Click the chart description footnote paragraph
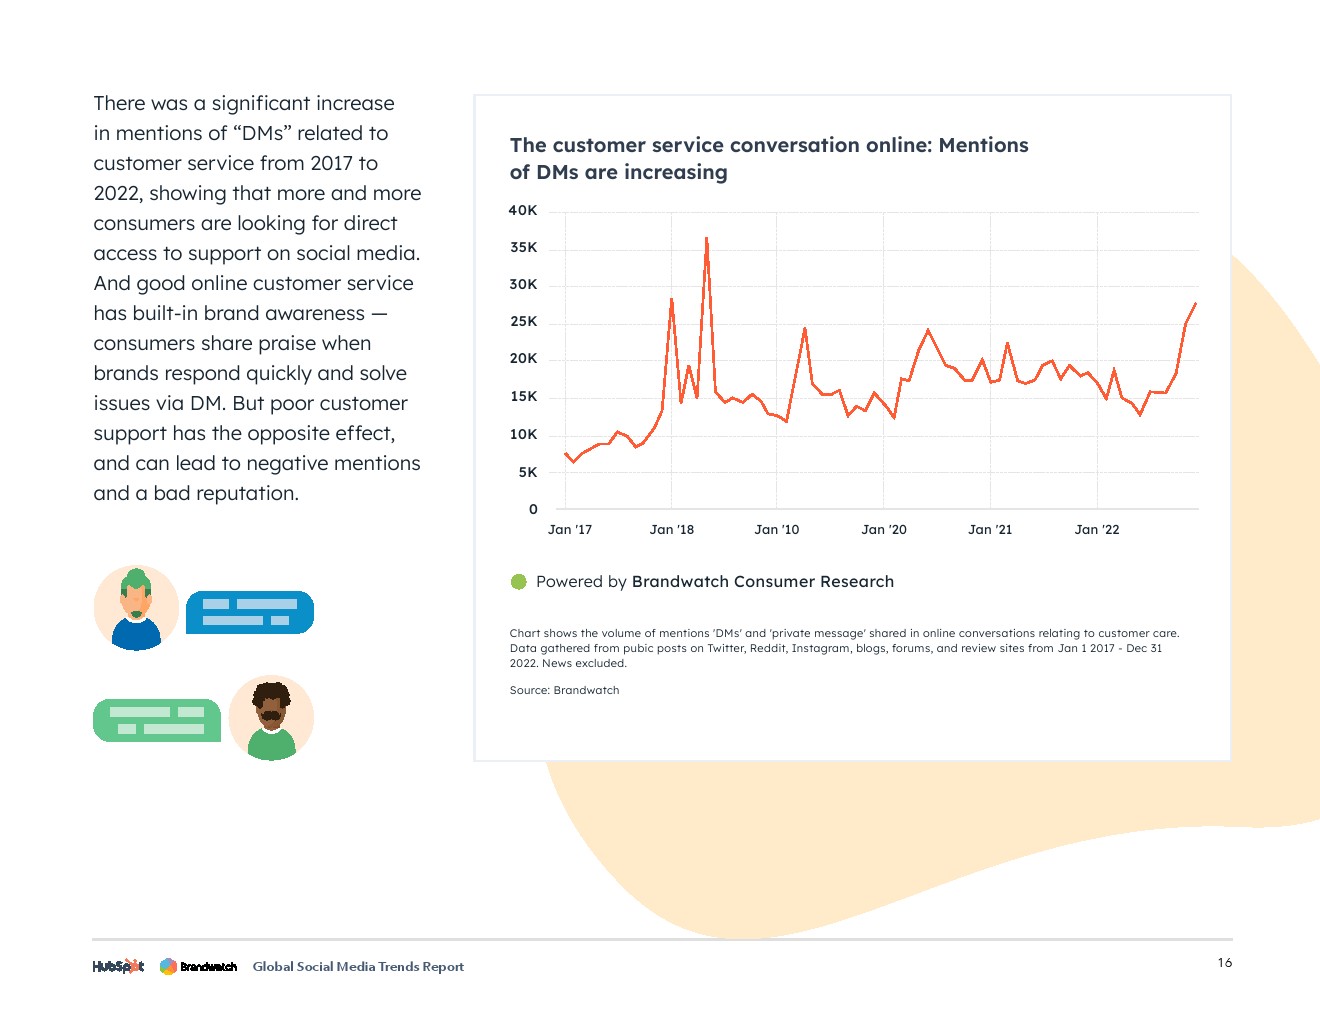This screenshot has width=1320, height=1020. pos(844,648)
